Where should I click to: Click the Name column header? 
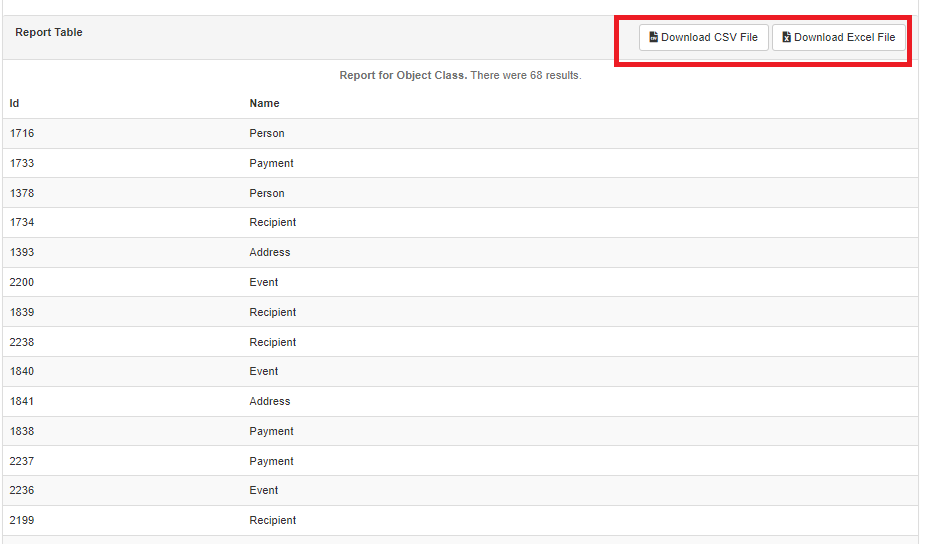tap(264, 103)
